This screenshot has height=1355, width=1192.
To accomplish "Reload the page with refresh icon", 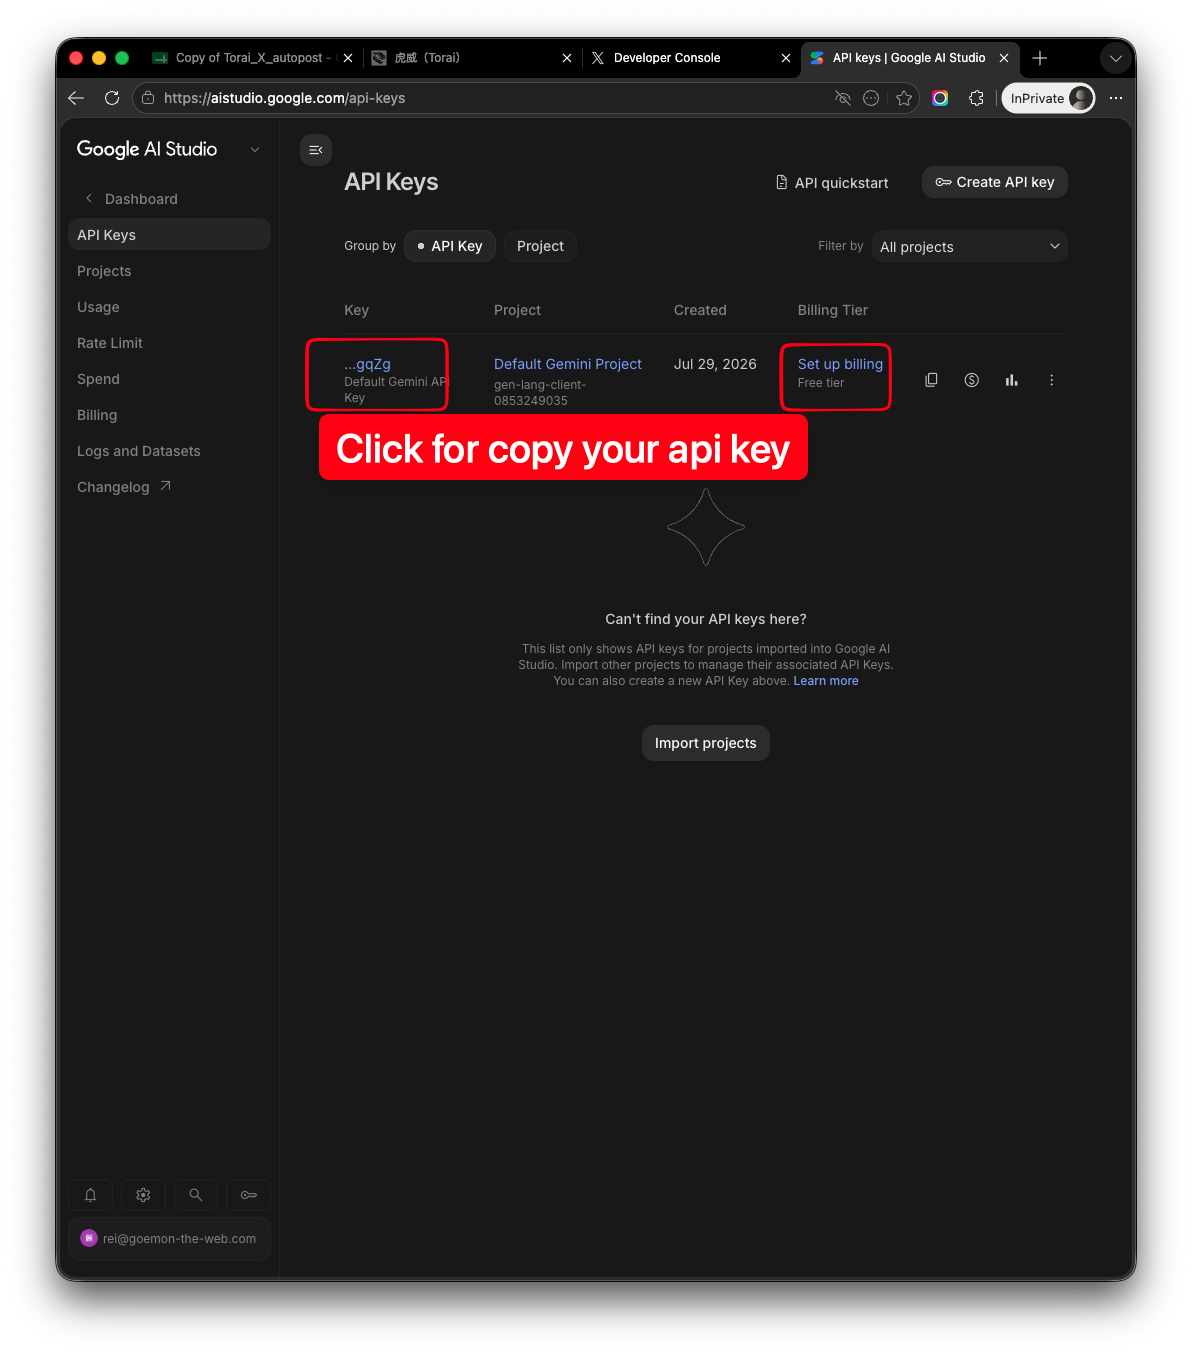I will [x=112, y=98].
